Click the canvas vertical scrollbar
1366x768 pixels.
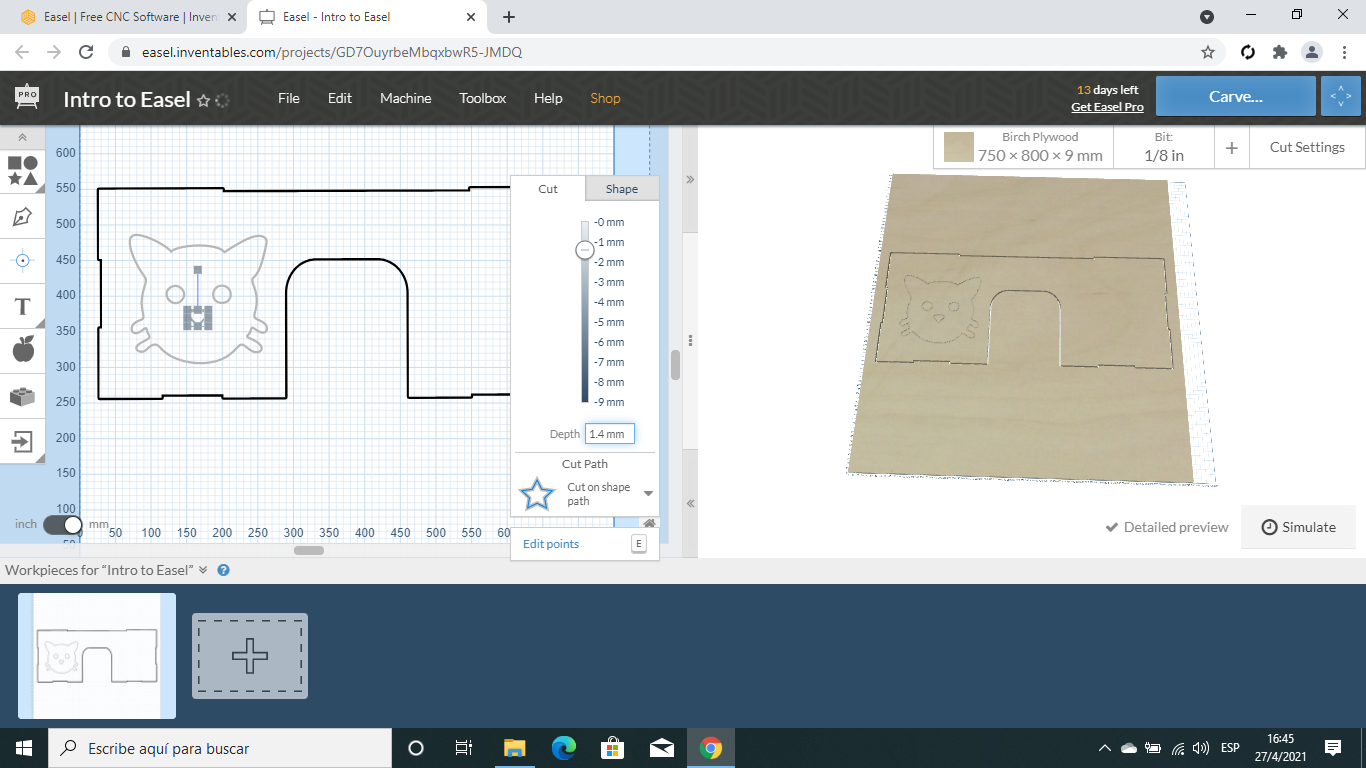675,364
